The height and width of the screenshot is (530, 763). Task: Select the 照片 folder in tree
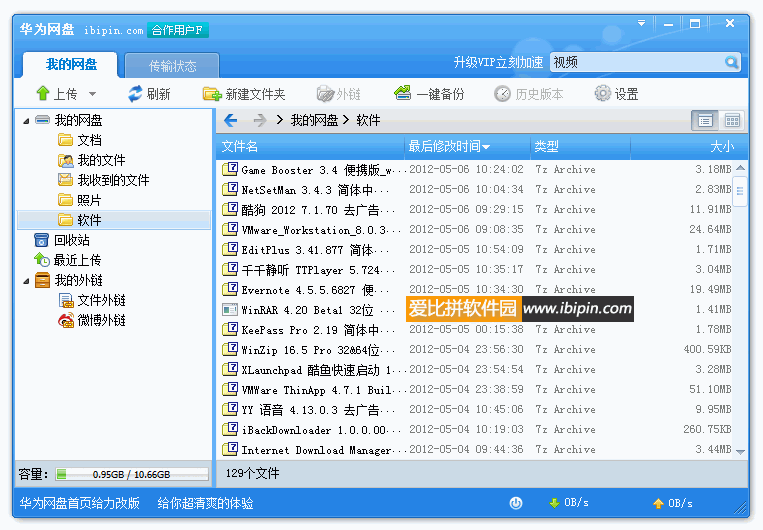coord(80,200)
